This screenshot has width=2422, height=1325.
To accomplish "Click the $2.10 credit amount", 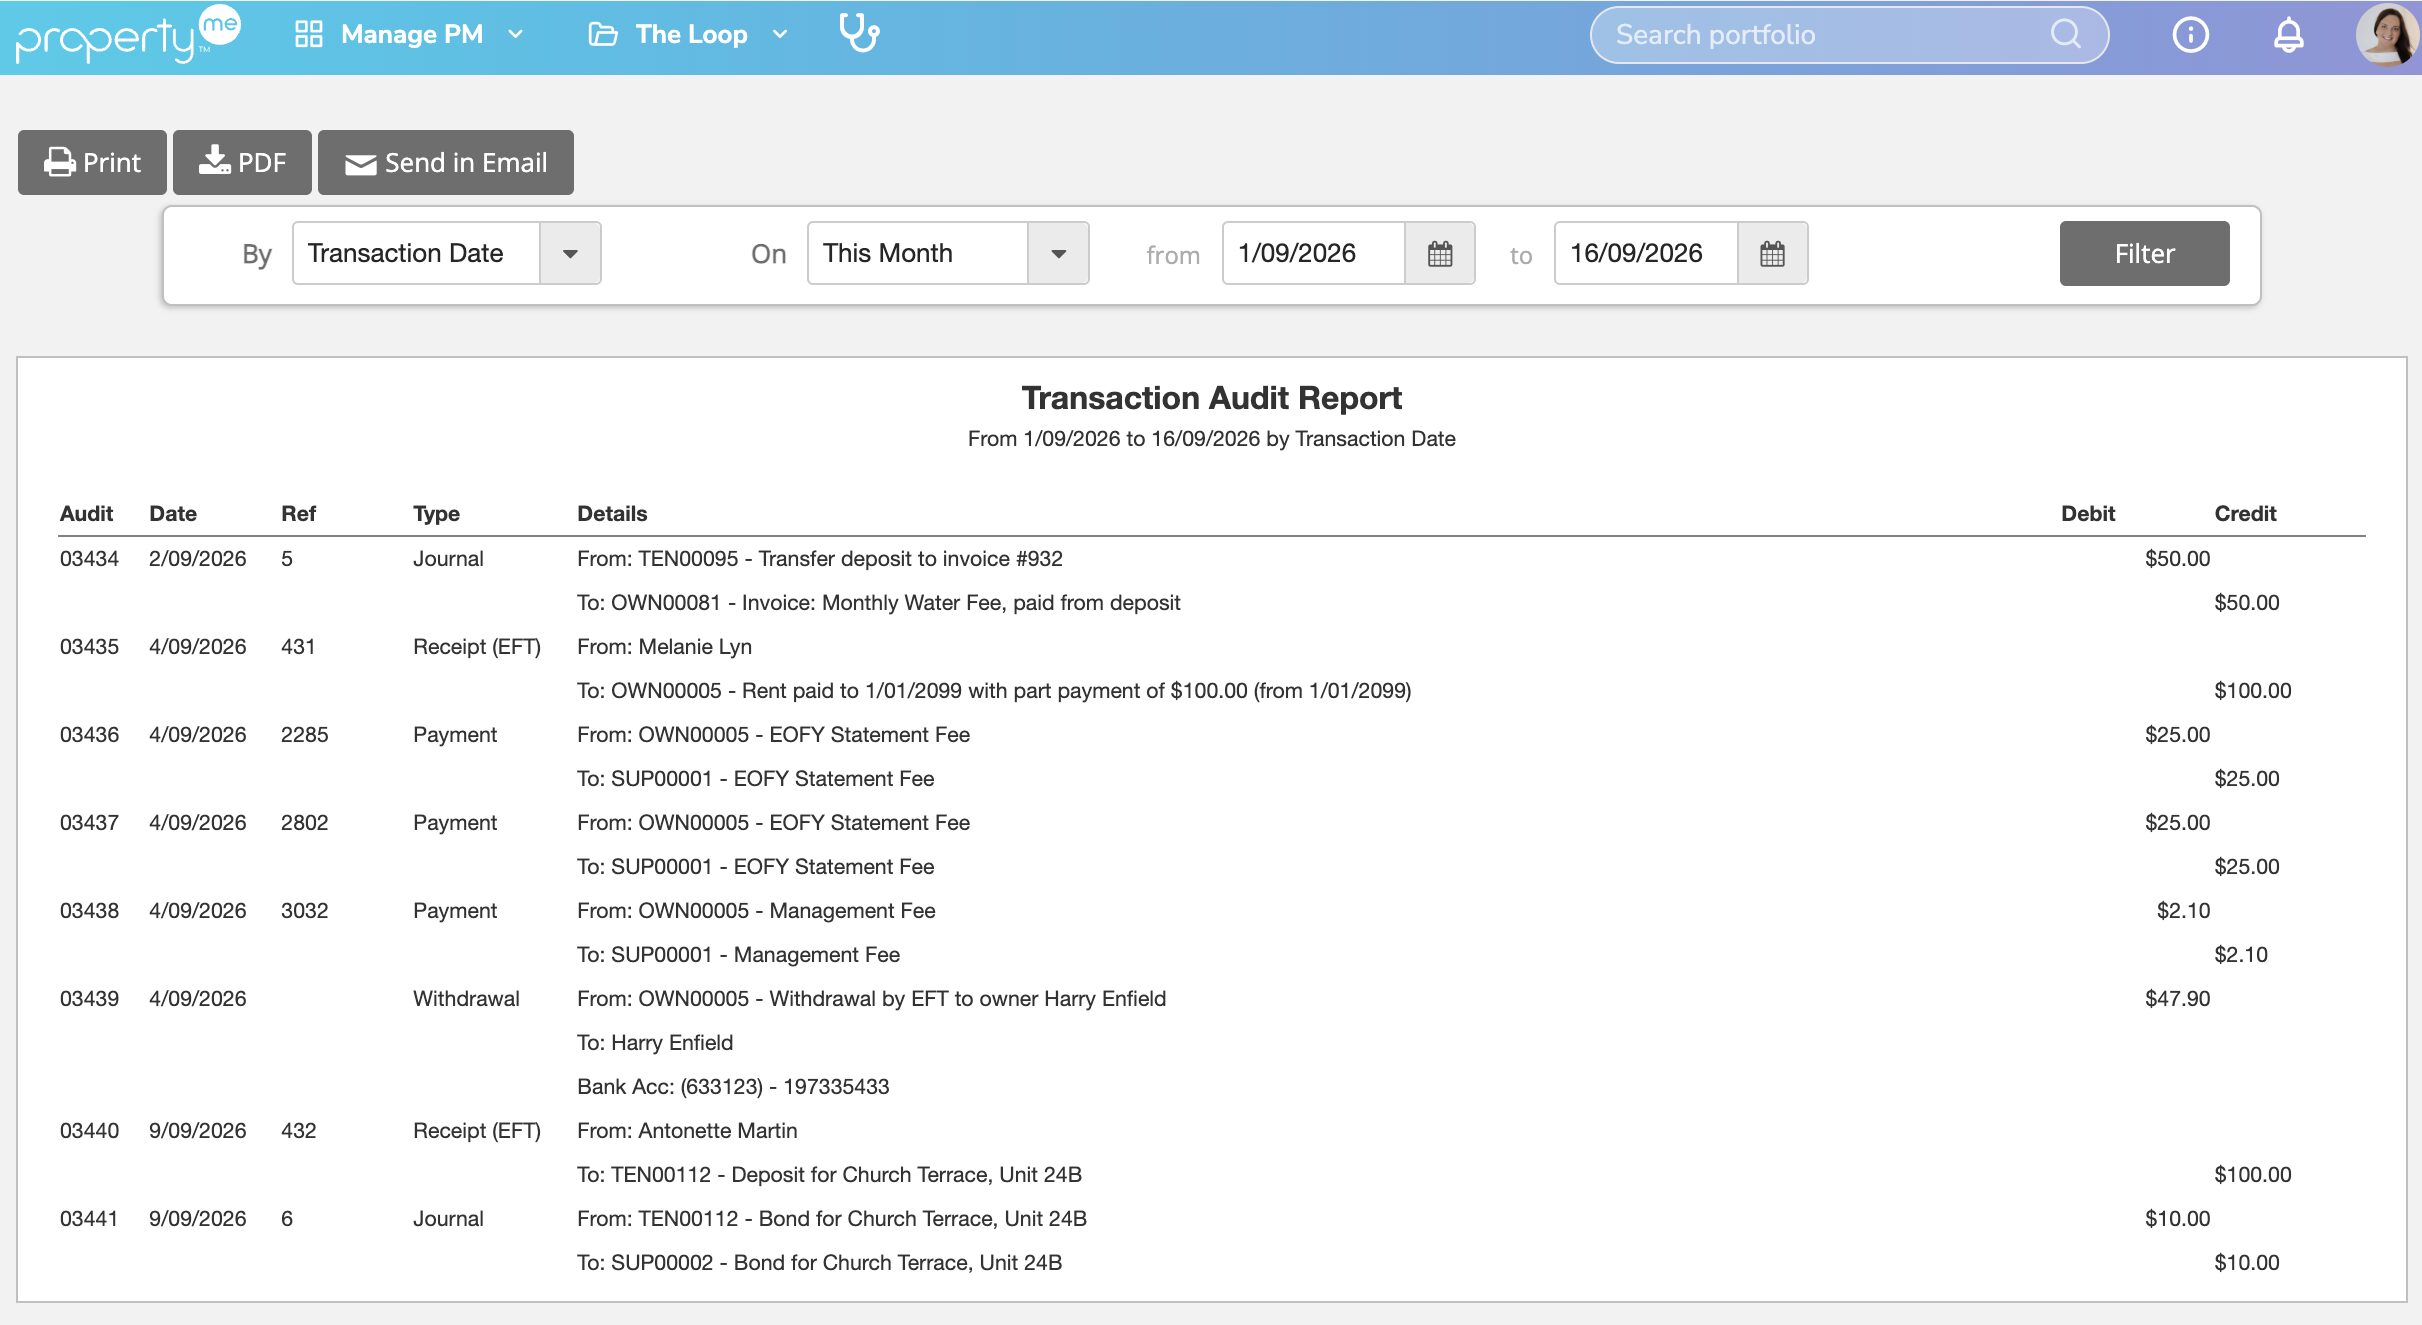I will (x=2240, y=954).
